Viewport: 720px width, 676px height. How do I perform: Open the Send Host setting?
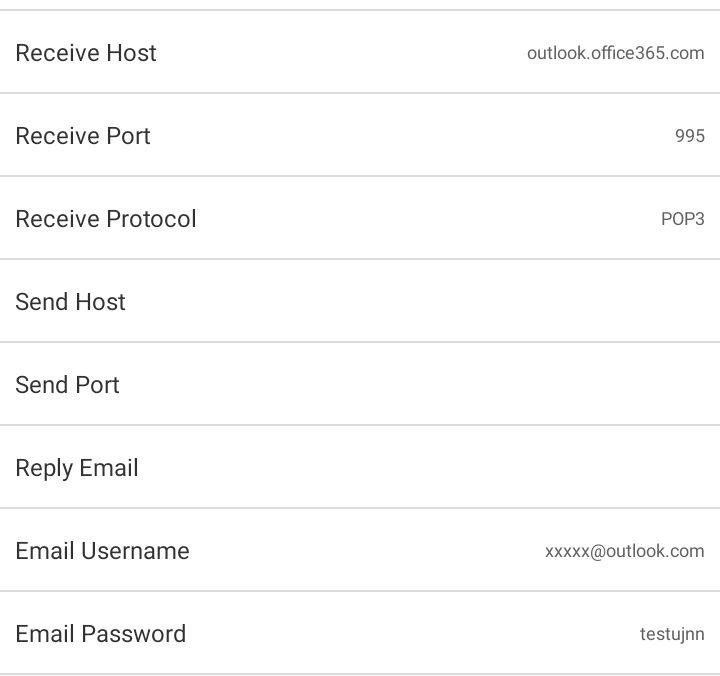tap(360, 301)
